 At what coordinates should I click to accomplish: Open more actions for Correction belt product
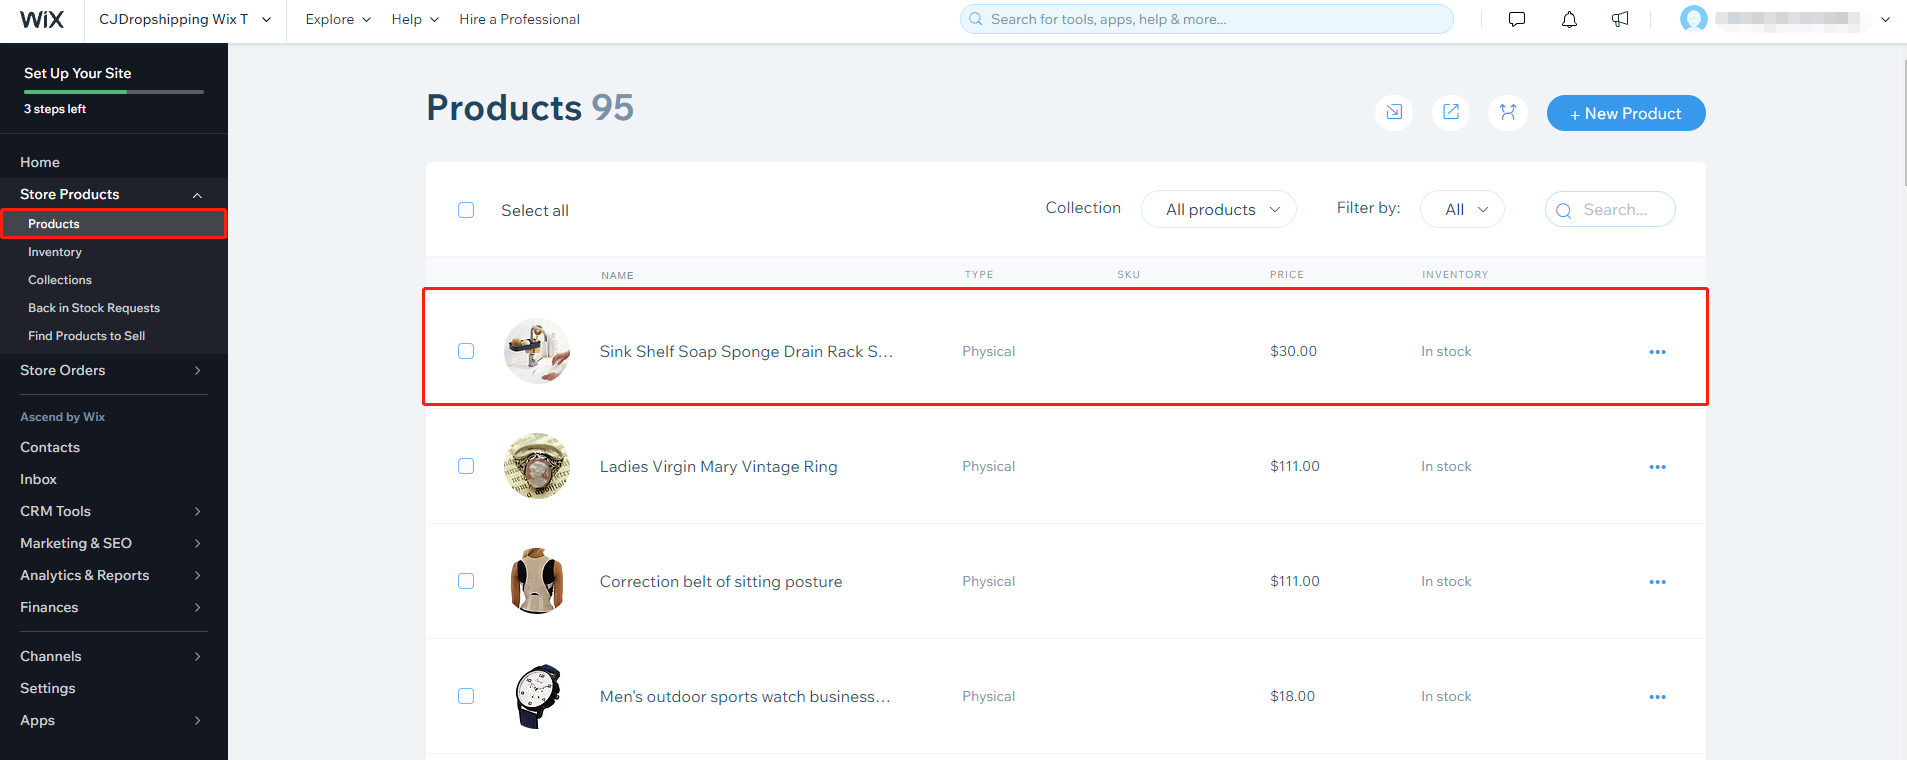[1657, 582]
